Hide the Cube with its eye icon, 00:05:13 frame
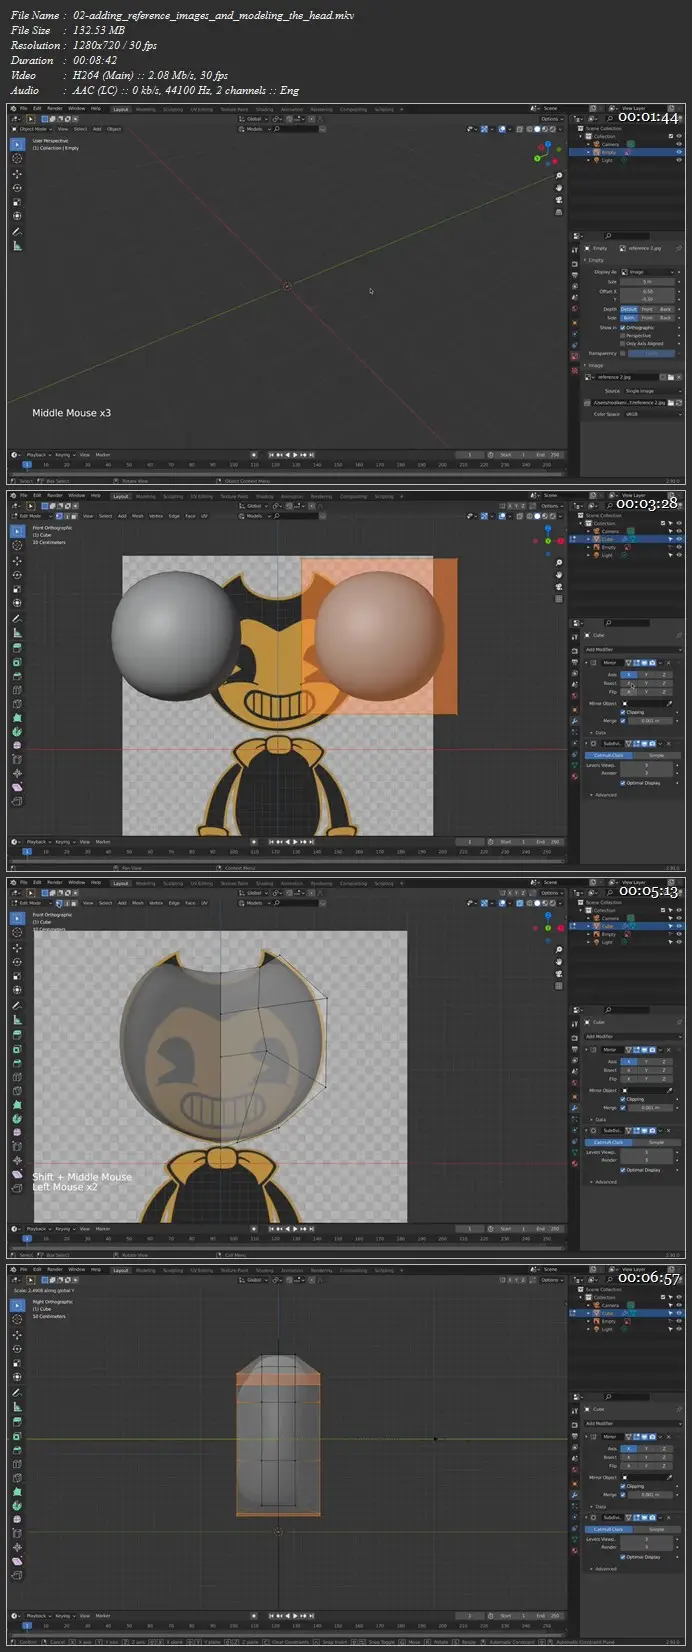The width and height of the screenshot is (692, 1652). point(679,926)
